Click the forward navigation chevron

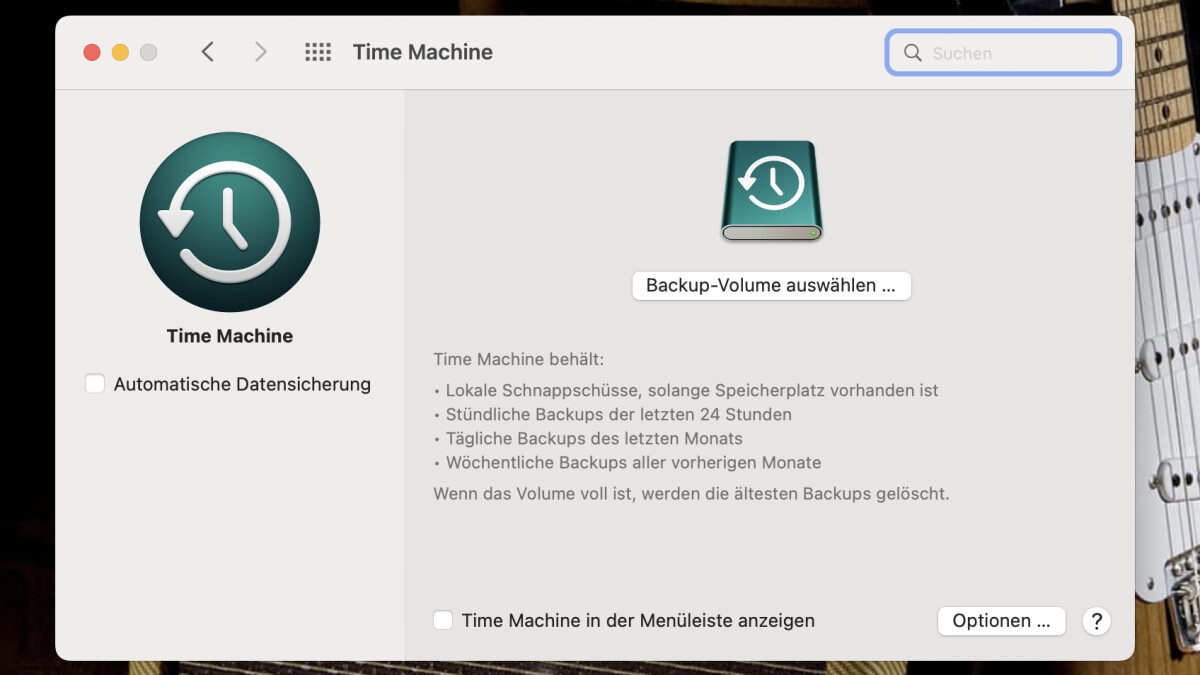260,52
